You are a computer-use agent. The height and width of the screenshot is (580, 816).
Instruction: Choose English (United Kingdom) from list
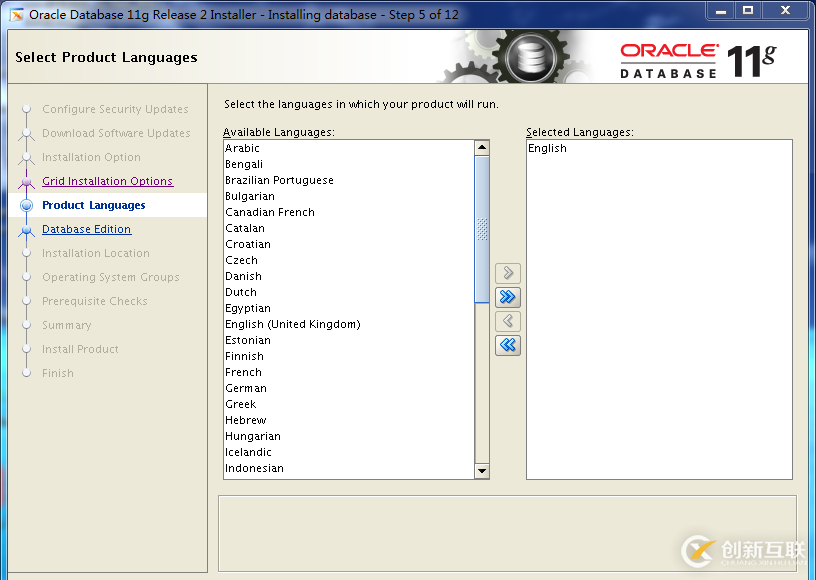coord(349,324)
